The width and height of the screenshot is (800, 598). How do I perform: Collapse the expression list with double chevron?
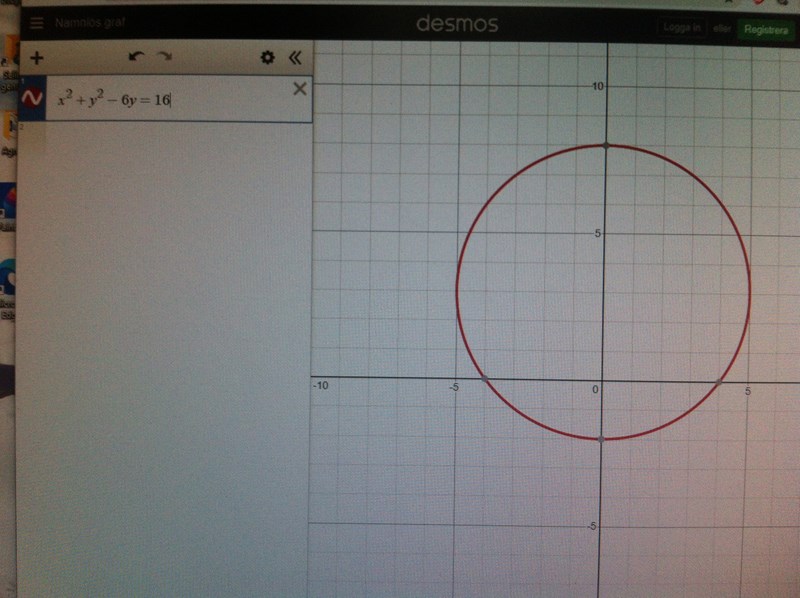pos(295,58)
